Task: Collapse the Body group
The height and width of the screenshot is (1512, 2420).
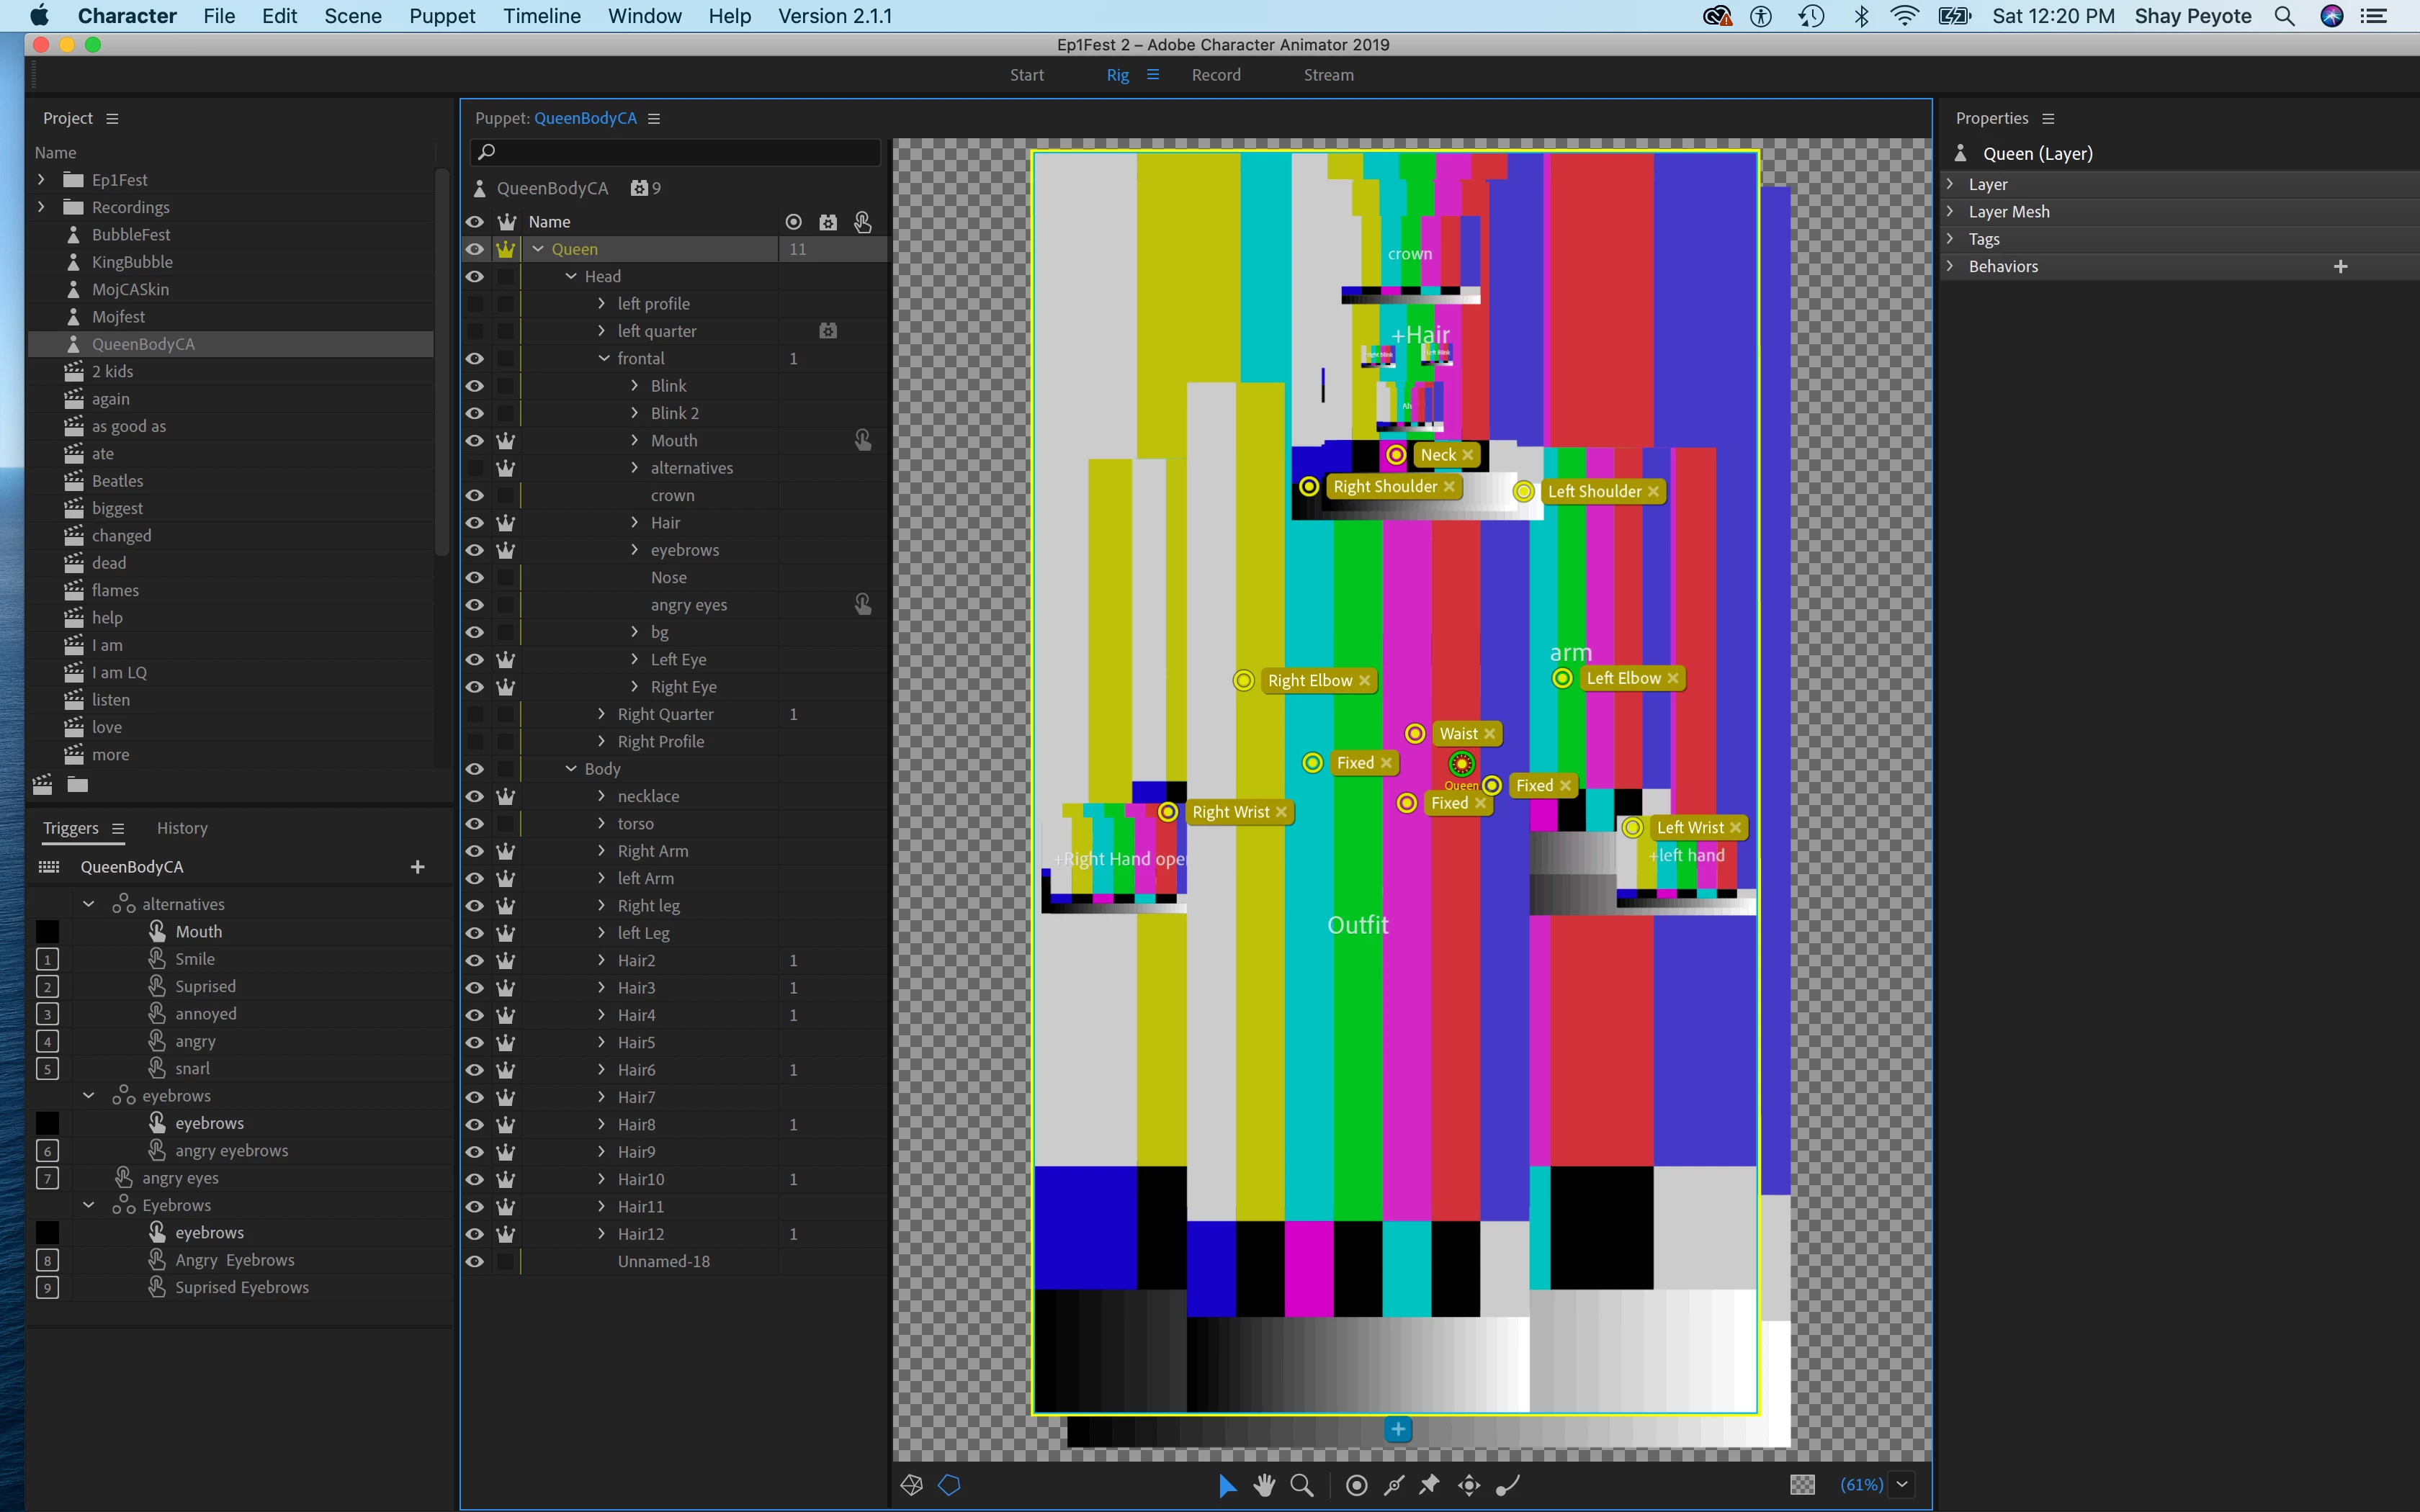Action: point(571,769)
